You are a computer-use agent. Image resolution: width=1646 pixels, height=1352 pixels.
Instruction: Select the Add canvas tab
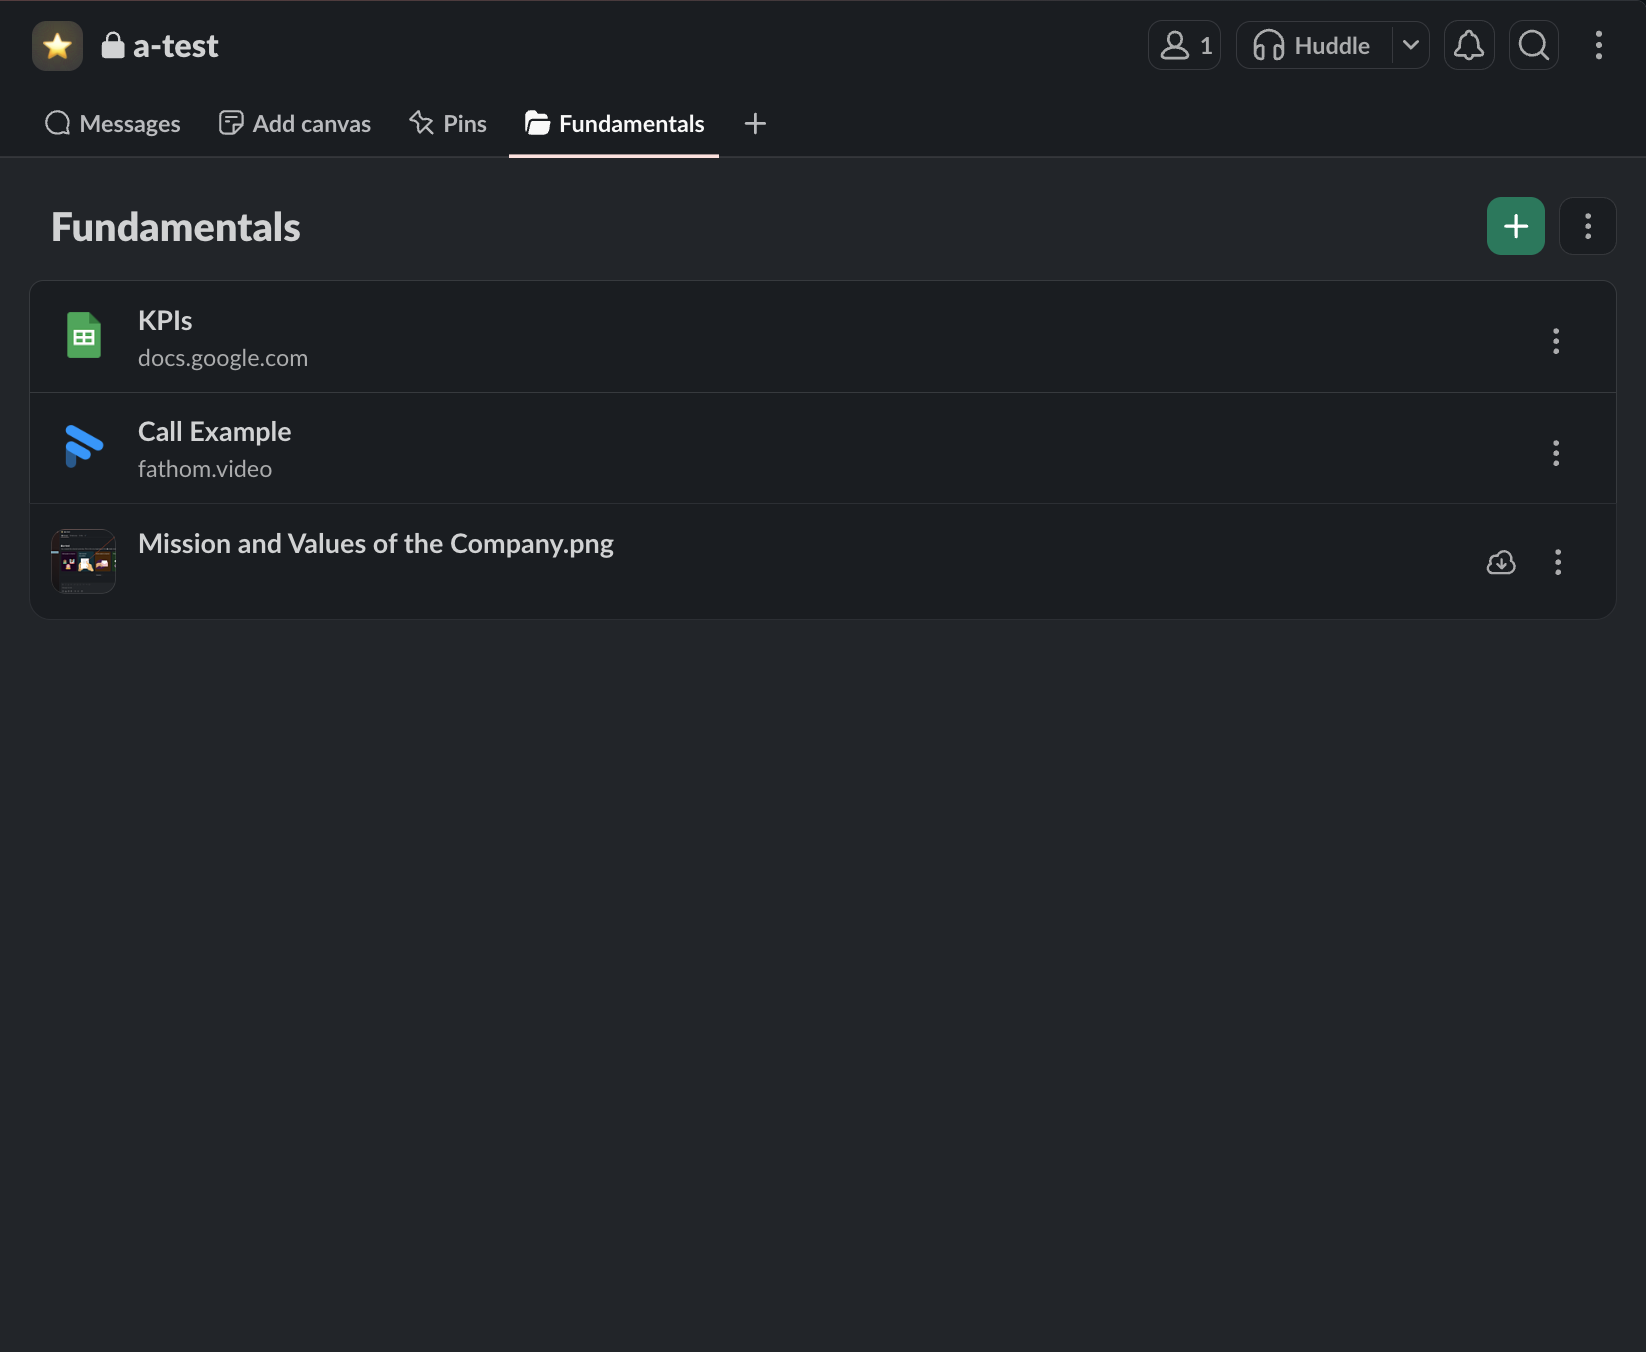pyautogui.click(x=295, y=124)
